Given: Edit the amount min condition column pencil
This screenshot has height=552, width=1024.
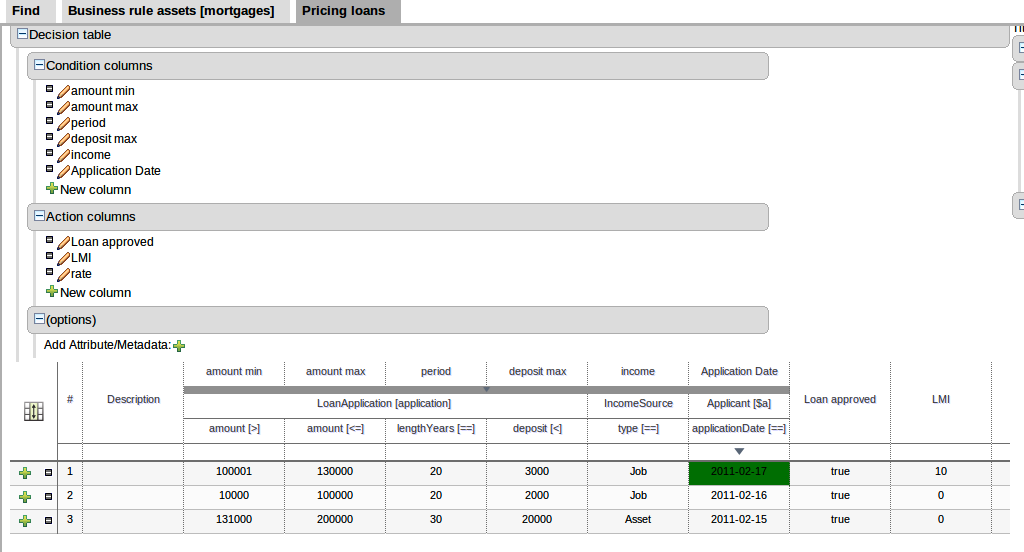Looking at the screenshot, I should [63, 91].
